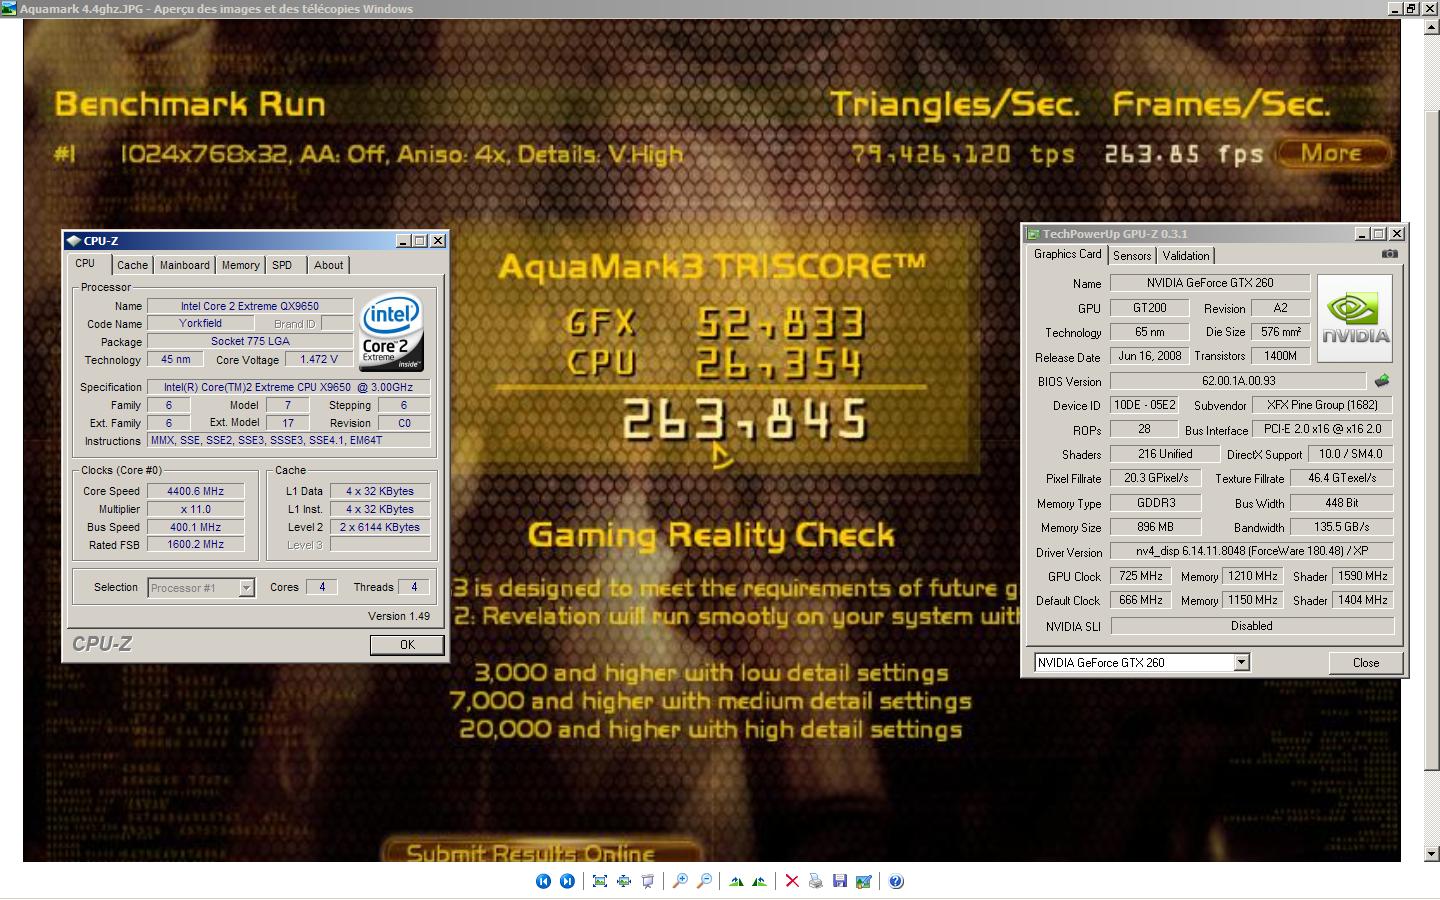Viewport: 1440px width, 900px height.
Task: Click the Bandwidth 135.5 GB/s value
Action: 1342,527
